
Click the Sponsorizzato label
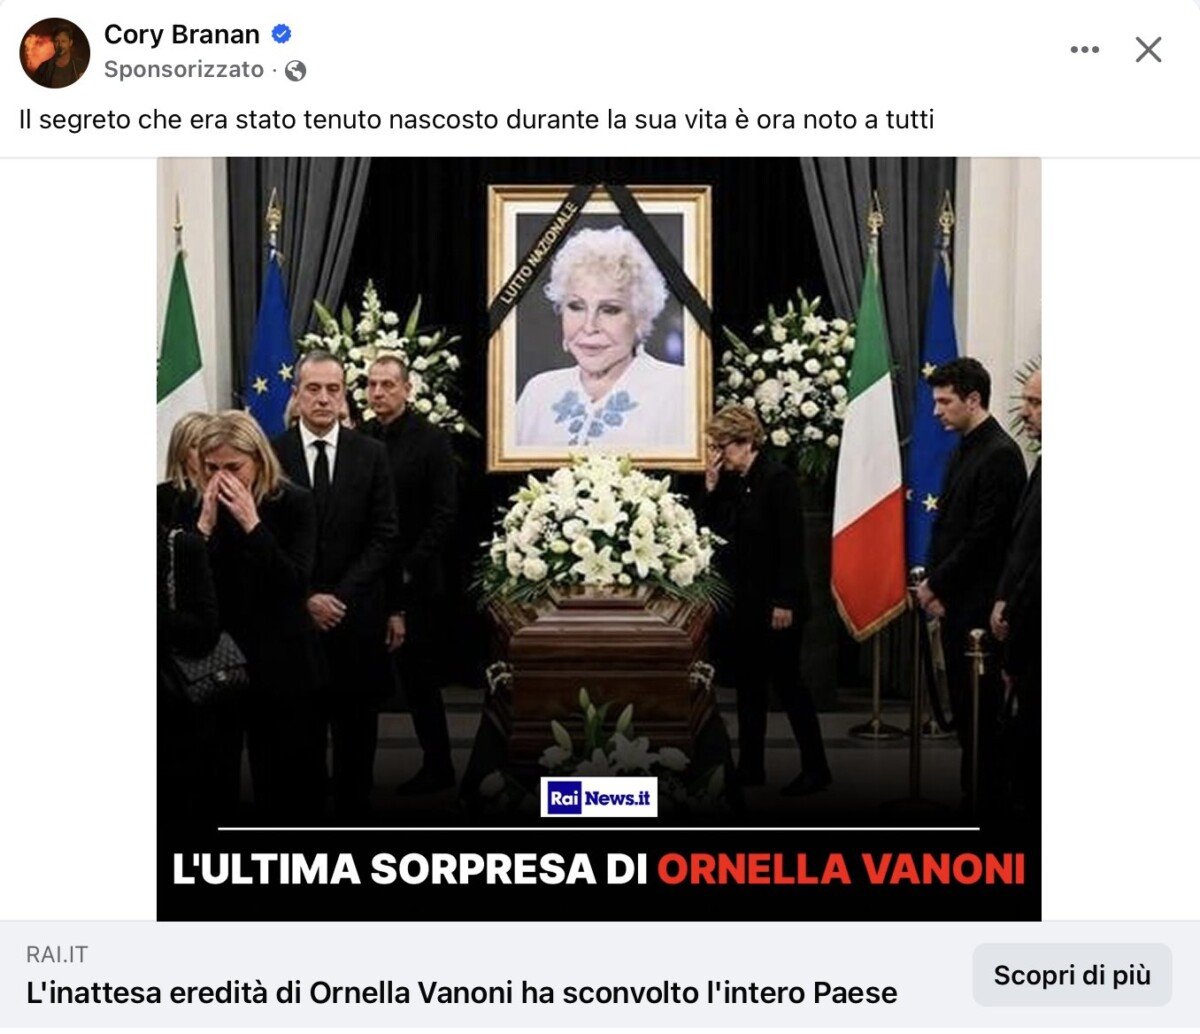pos(184,70)
